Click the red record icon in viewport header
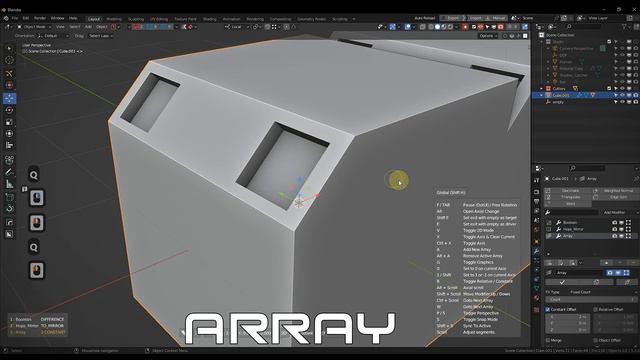This screenshot has height=360, width=640. tap(465, 27)
